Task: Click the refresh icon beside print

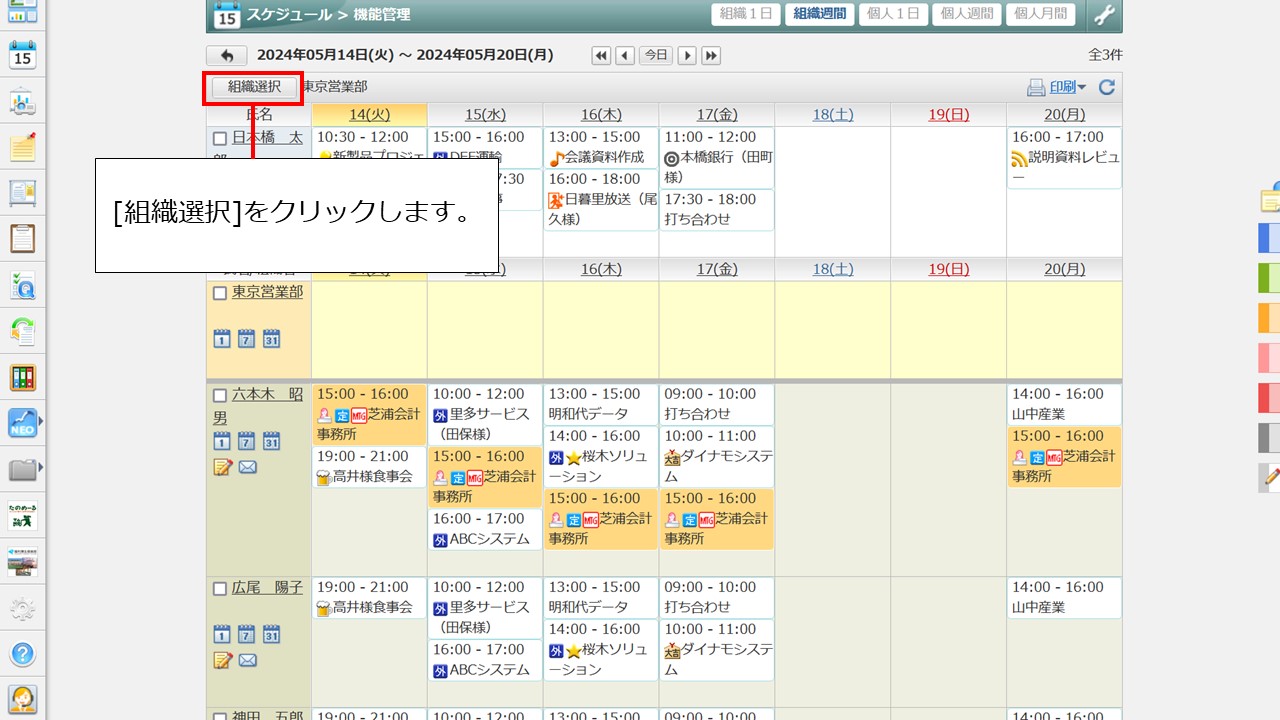Action: click(x=1106, y=87)
